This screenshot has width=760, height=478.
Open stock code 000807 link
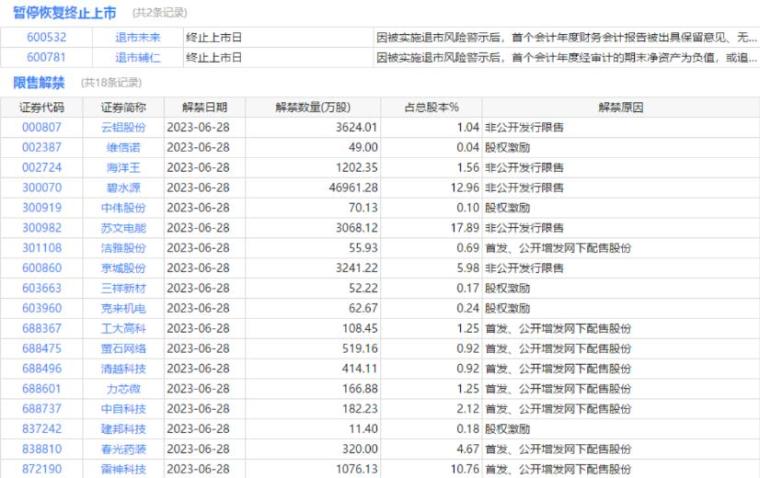41,128
